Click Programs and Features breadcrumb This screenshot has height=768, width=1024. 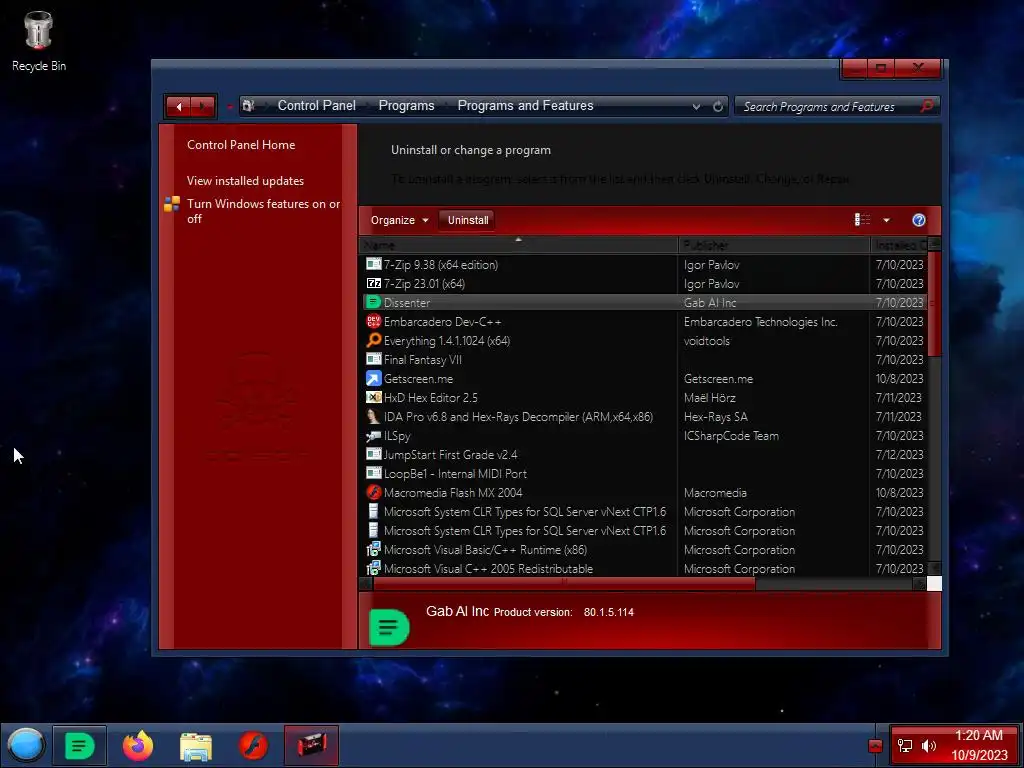[x=525, y=106]
